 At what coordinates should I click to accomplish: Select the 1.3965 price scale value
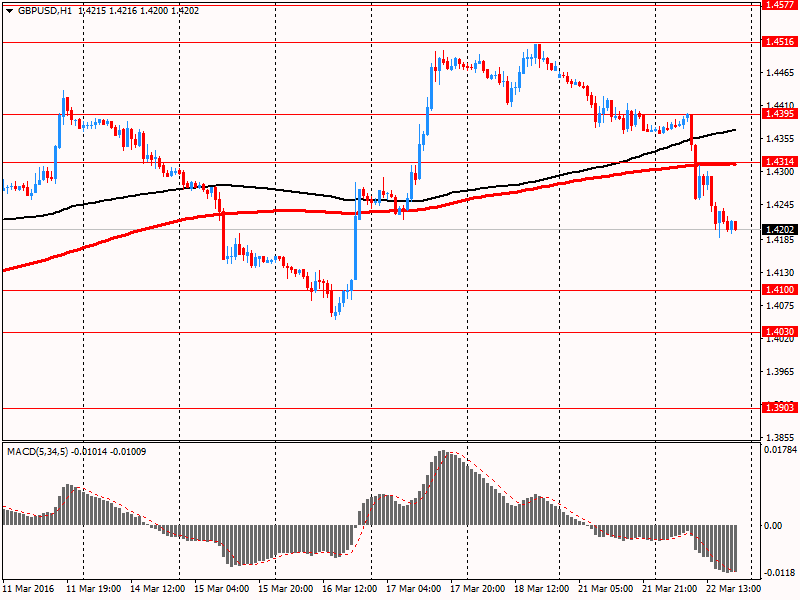coord(780,371)
